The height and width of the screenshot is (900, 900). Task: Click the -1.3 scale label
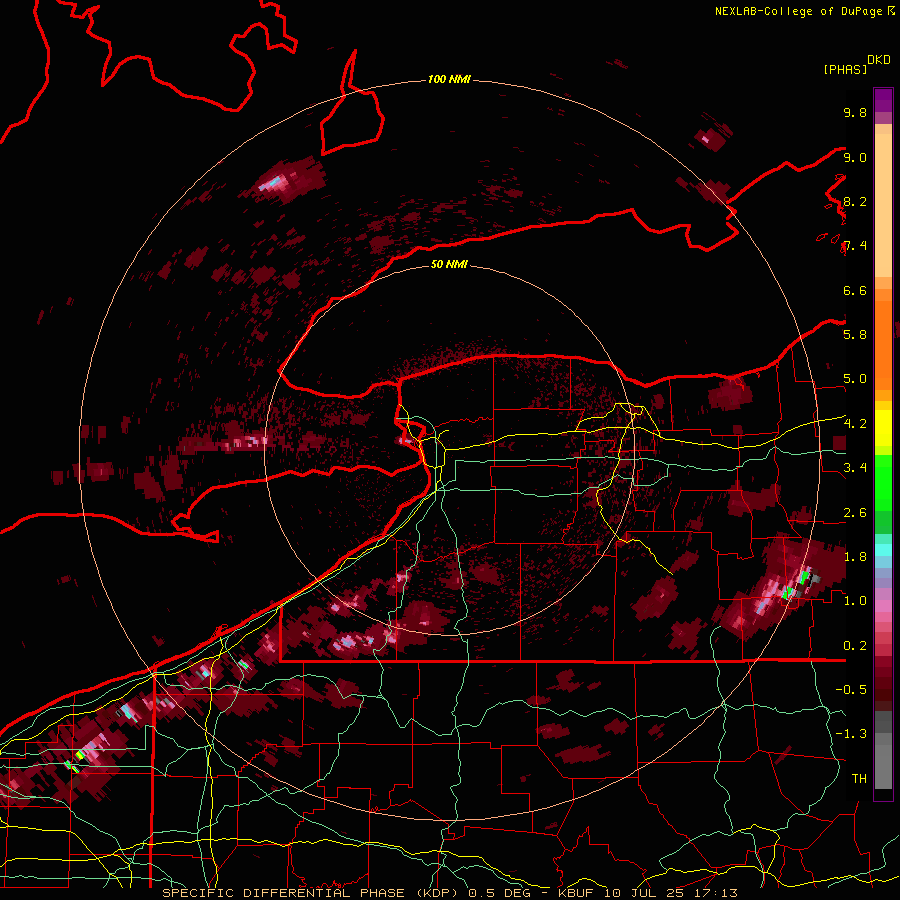point(851,734)
